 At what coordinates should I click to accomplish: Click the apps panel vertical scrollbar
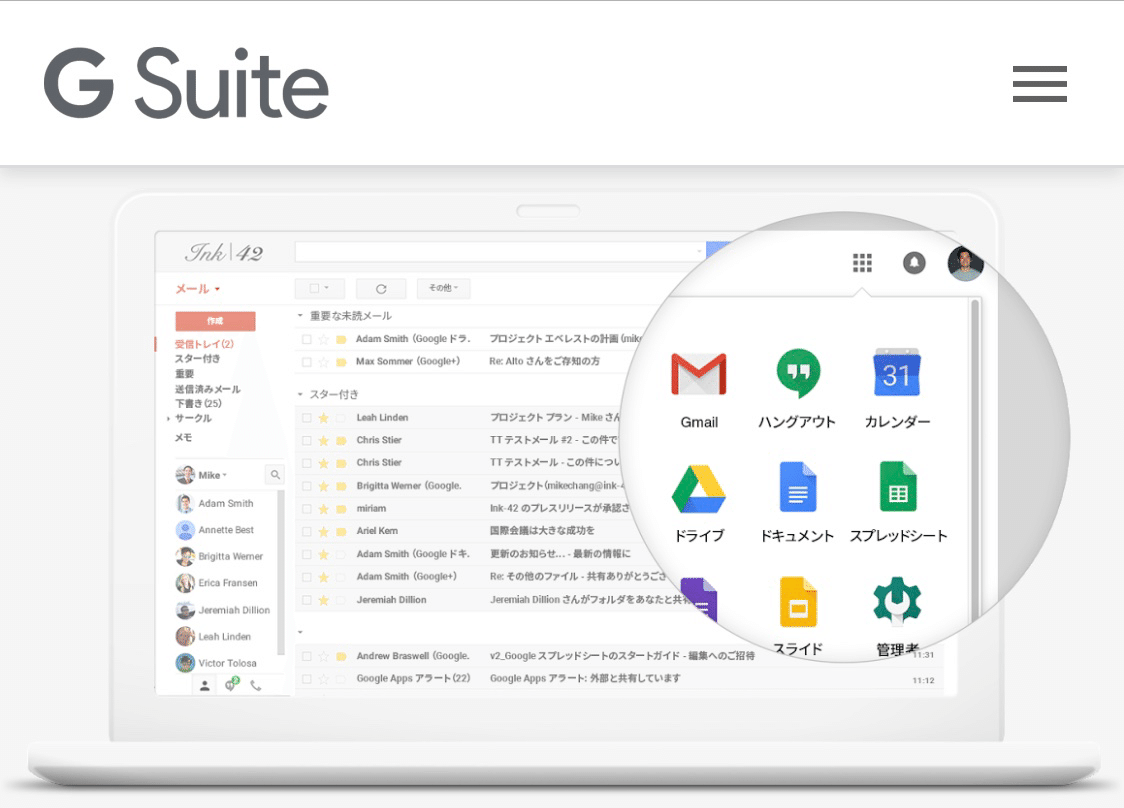point(974,459)
